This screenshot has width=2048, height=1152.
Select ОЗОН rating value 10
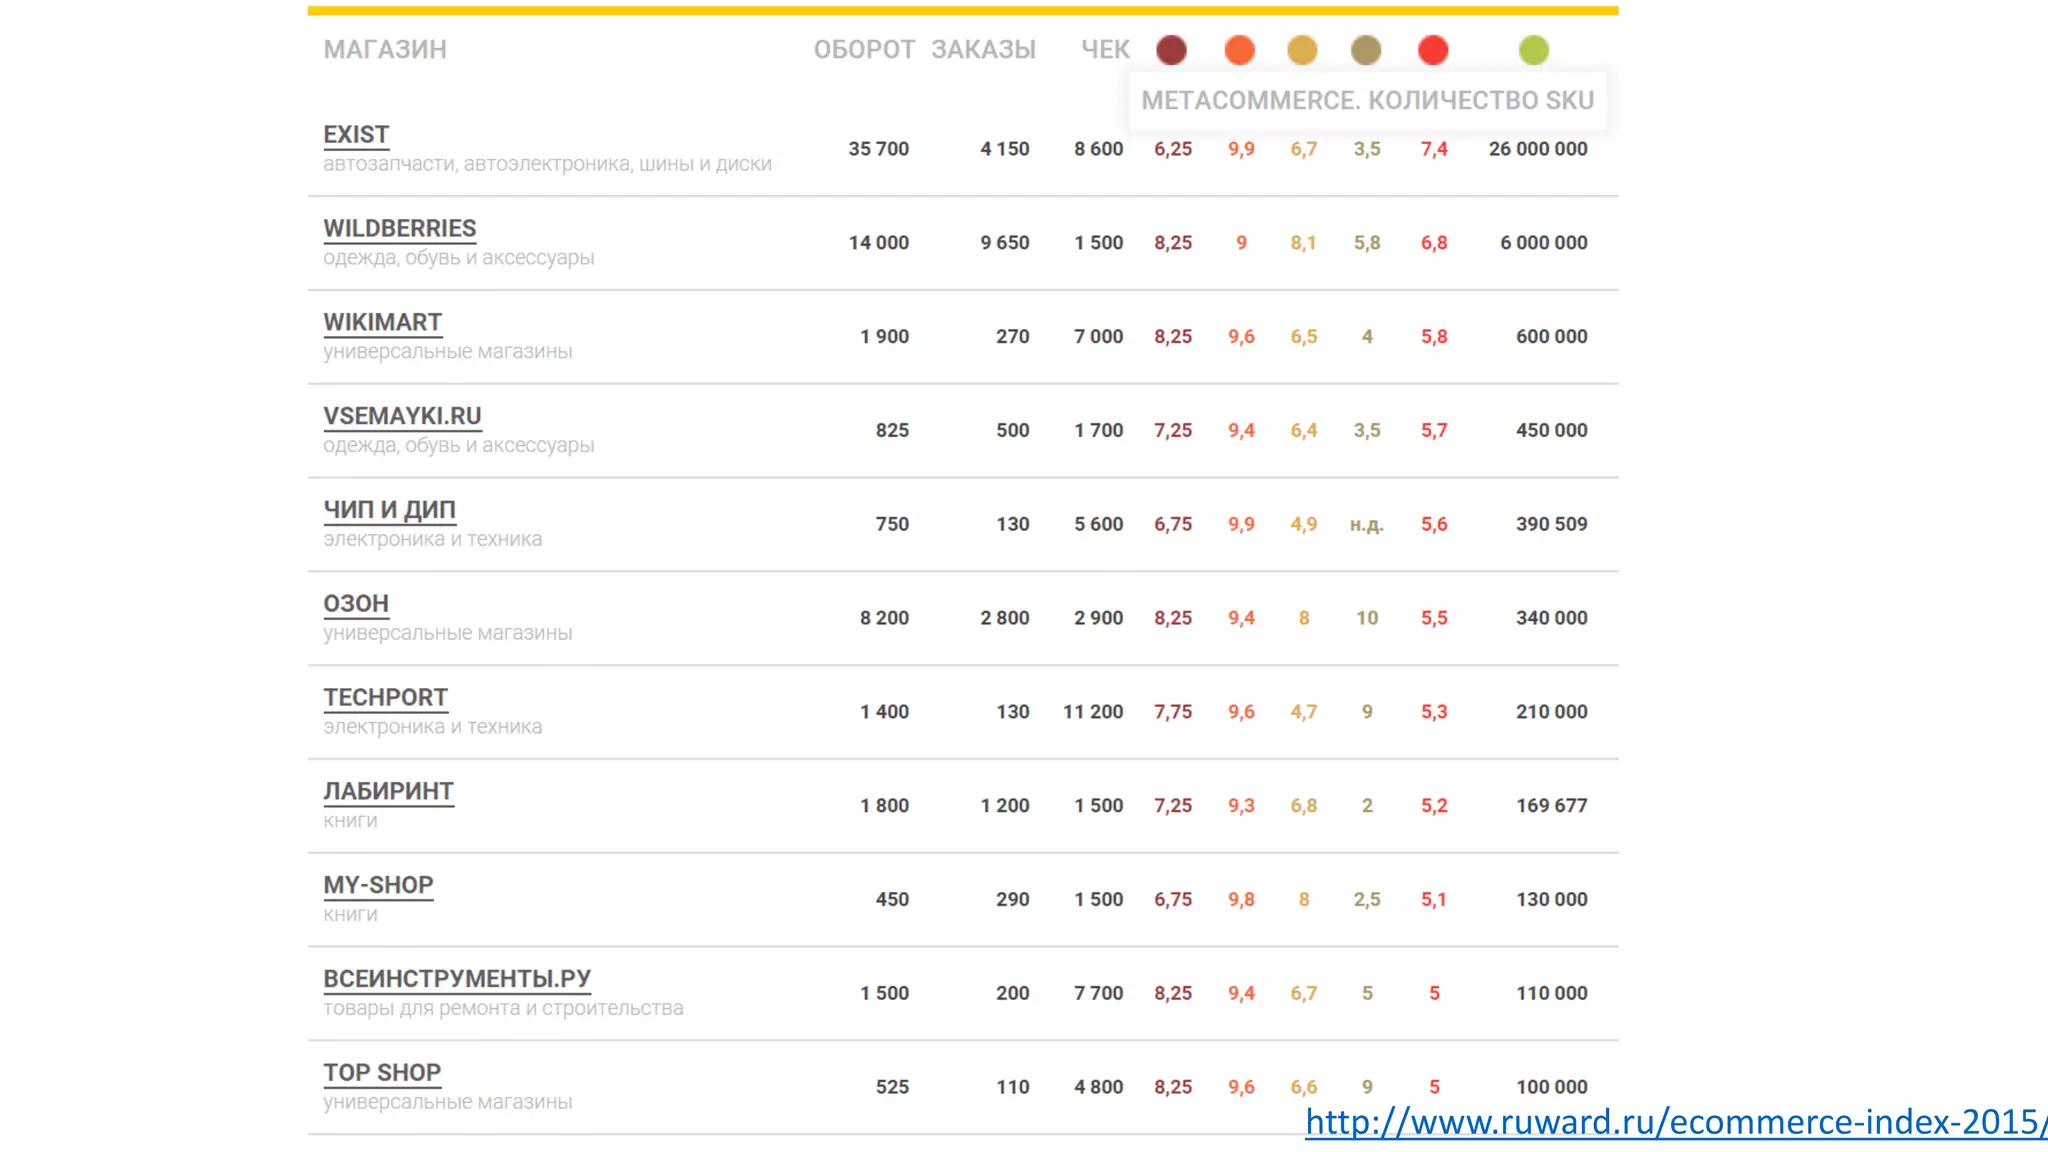[x=1366, y=619]
